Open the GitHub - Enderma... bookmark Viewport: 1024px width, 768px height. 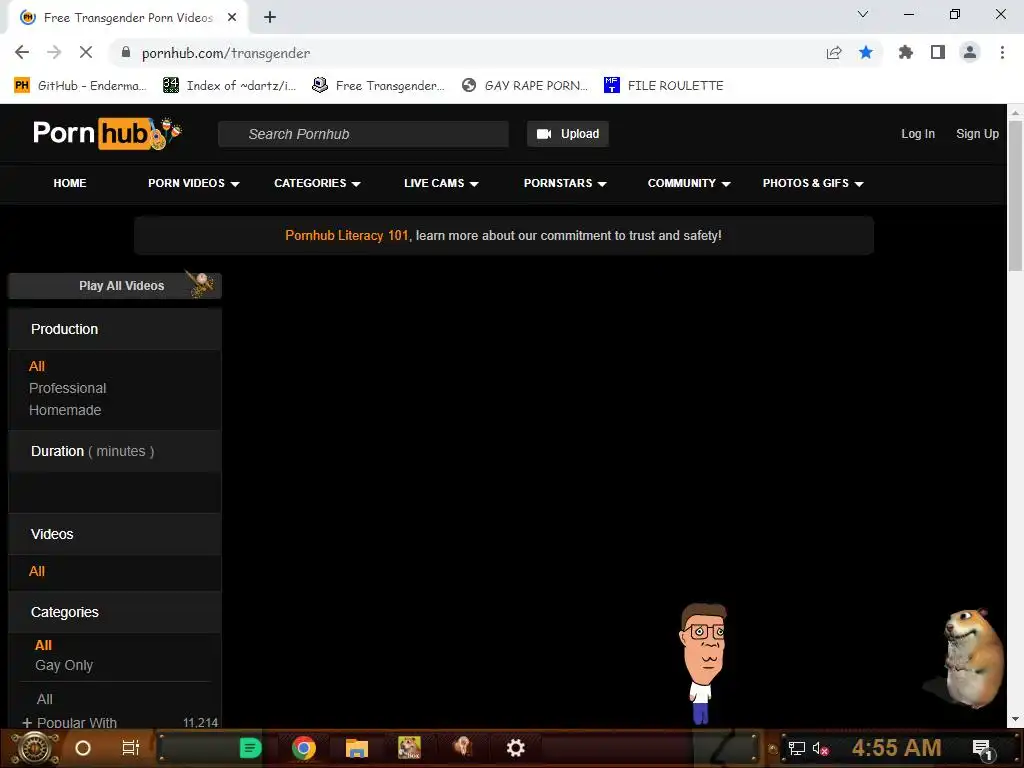tap(80, 86)
